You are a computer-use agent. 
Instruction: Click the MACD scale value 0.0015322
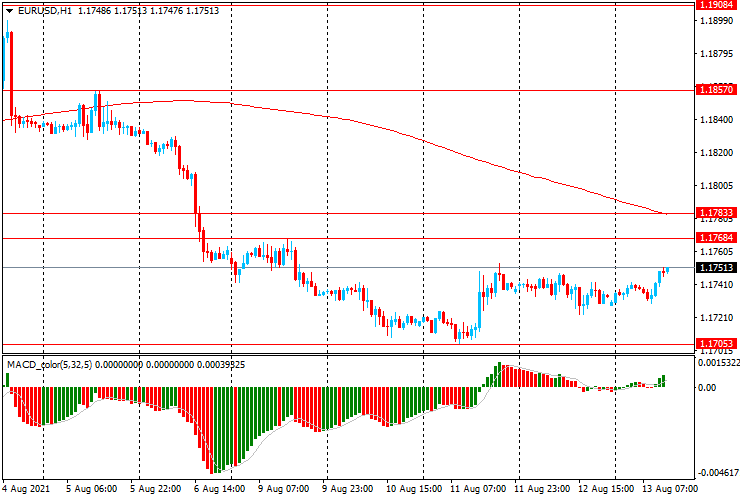(x=718, y=363)
